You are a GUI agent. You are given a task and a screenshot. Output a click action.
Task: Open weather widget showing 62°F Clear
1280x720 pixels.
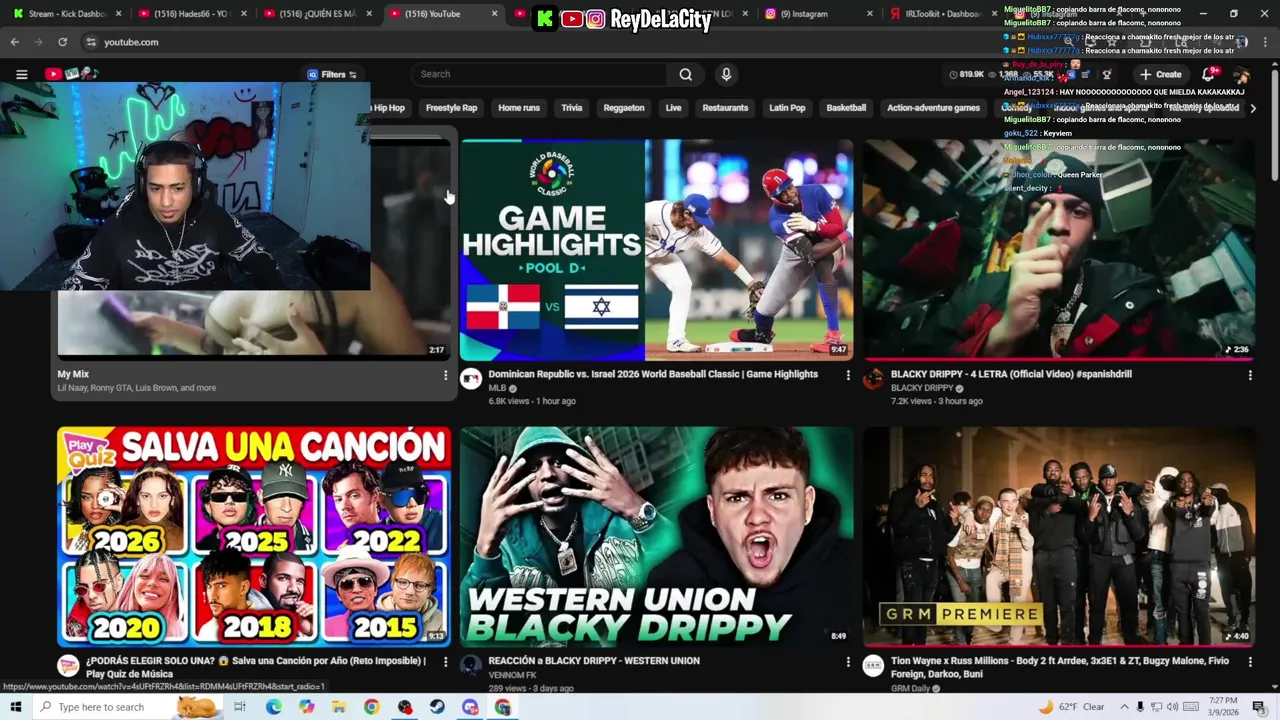coord(1071,707)
